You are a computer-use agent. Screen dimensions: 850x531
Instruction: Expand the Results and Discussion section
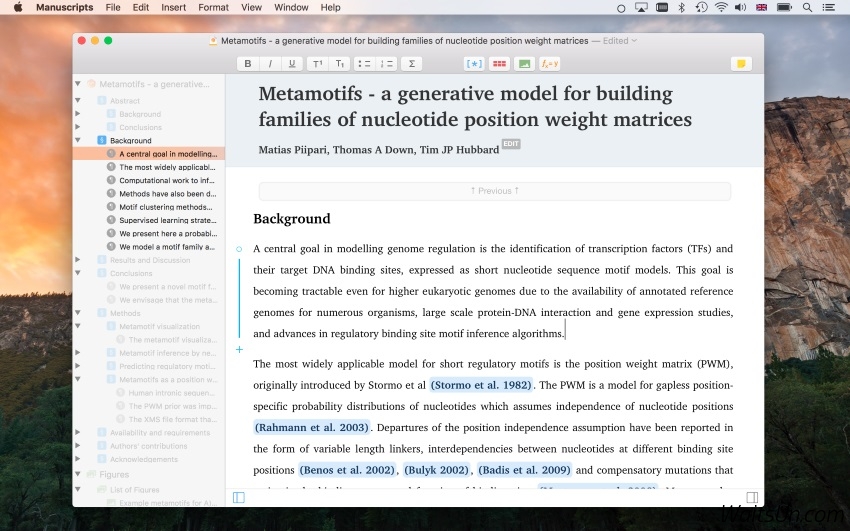(x=78, y=260)
